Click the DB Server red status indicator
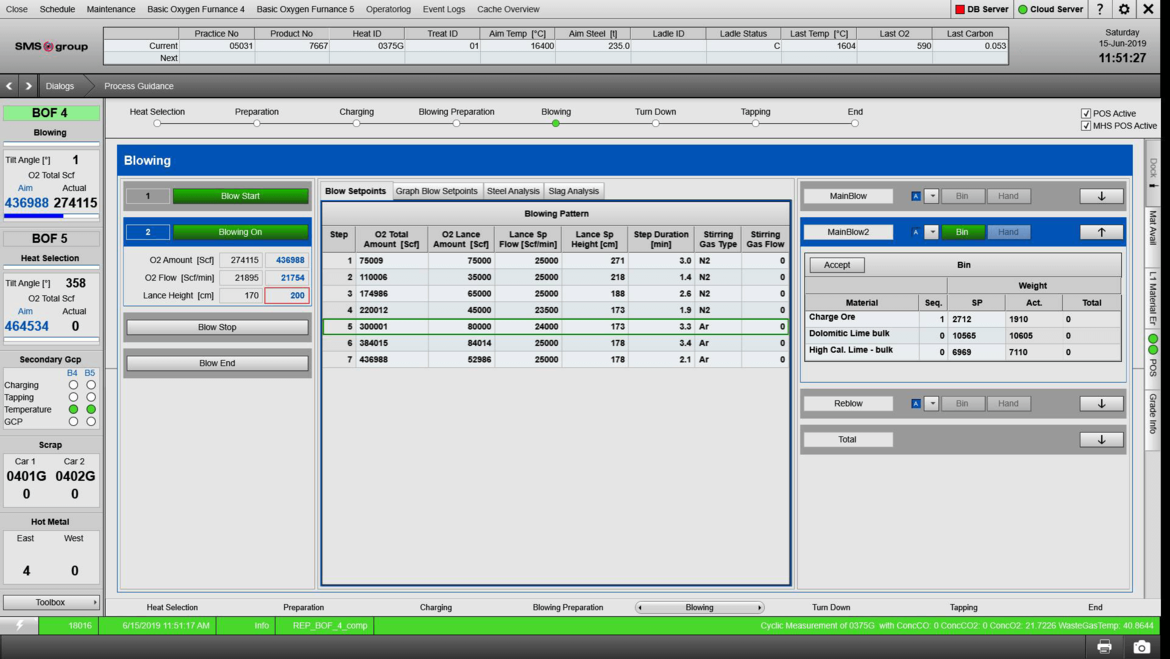1170x659 pixels. coord(960,9)
